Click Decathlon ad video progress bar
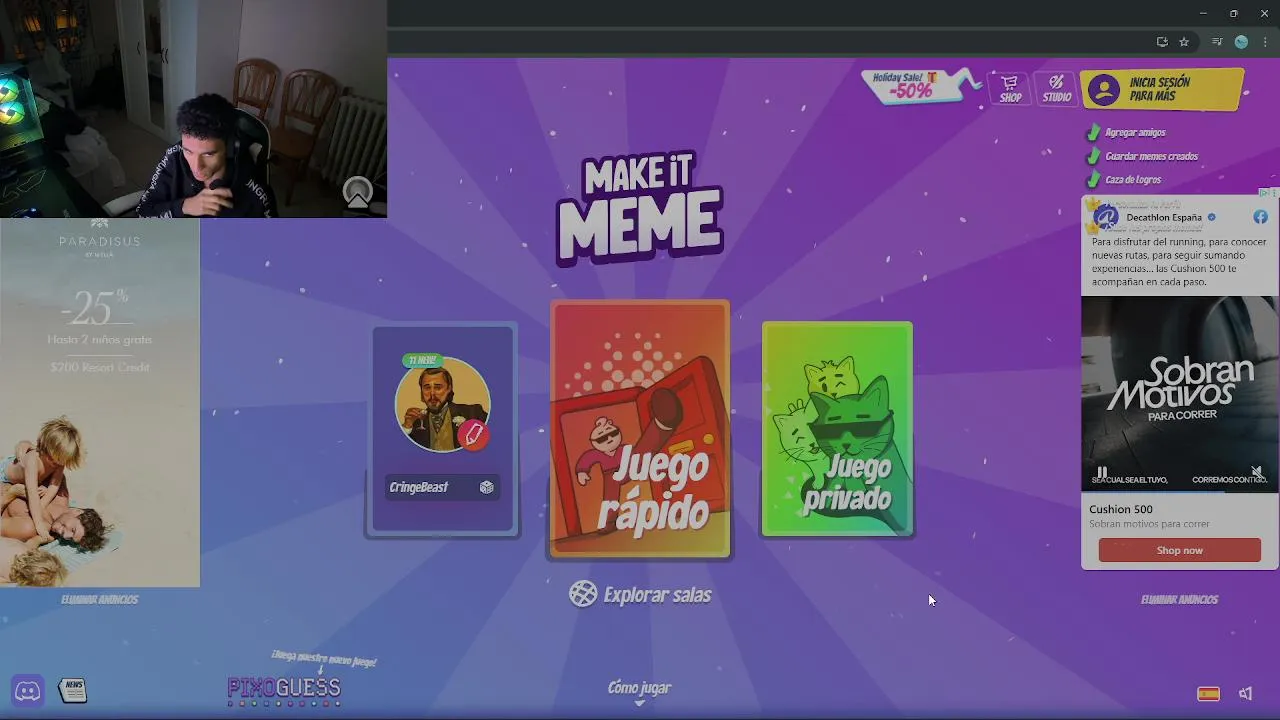The image size is (1280, 720). pyautogui.click(x=1180, y=491)
